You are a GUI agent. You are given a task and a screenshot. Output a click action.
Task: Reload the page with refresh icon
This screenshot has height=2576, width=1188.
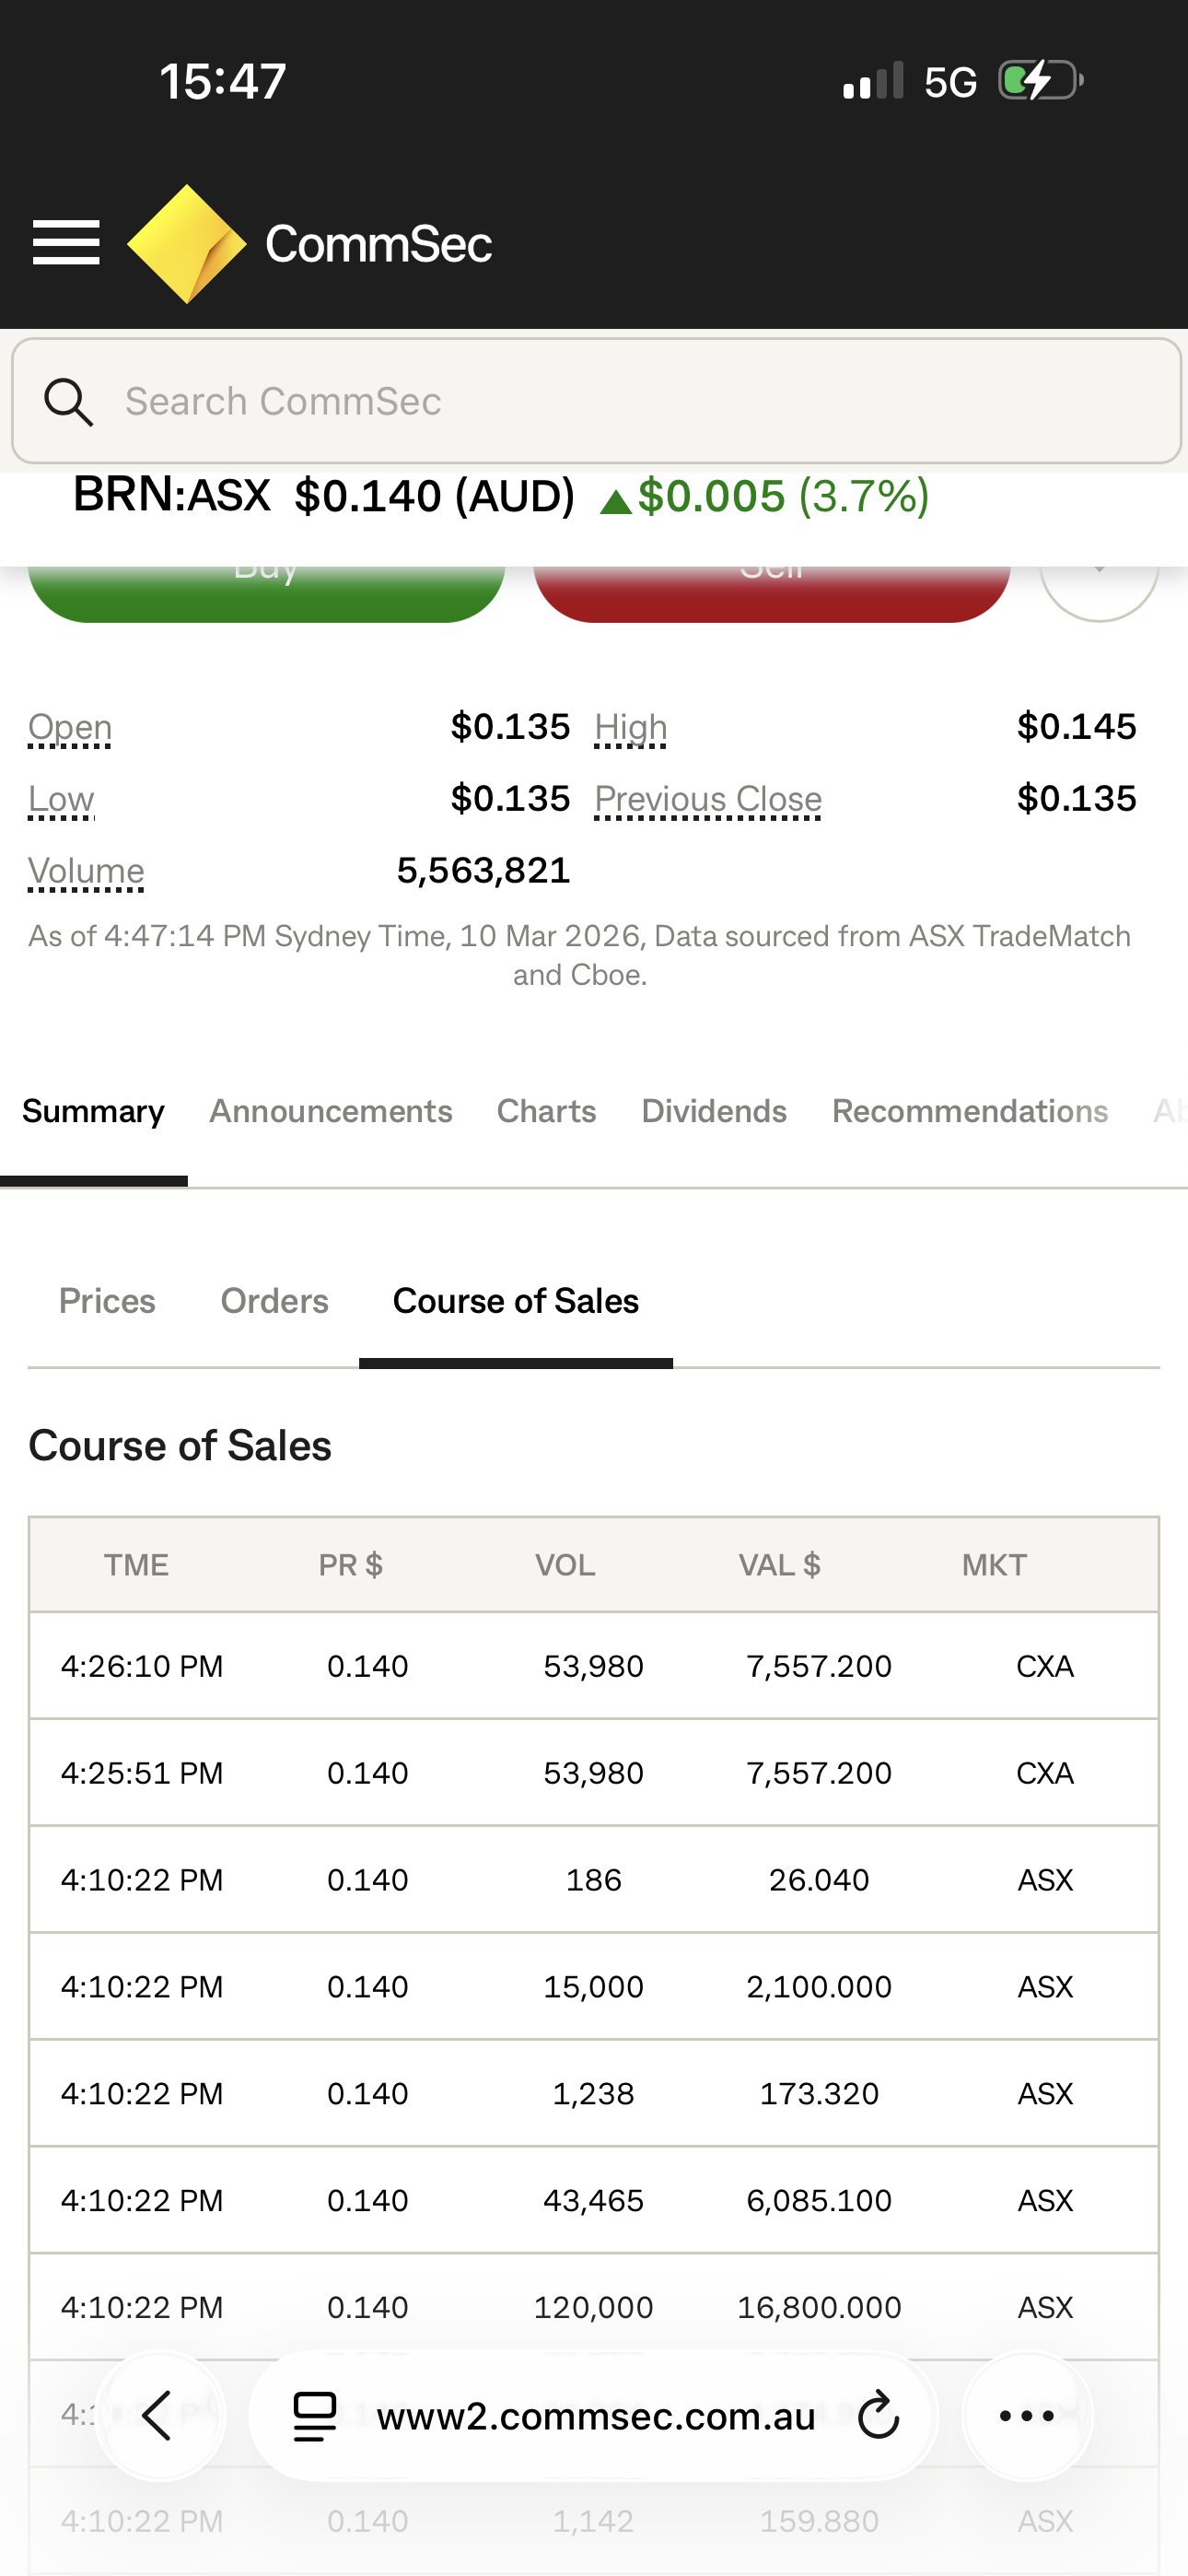pyautogui.click(x=878, y=2416)
